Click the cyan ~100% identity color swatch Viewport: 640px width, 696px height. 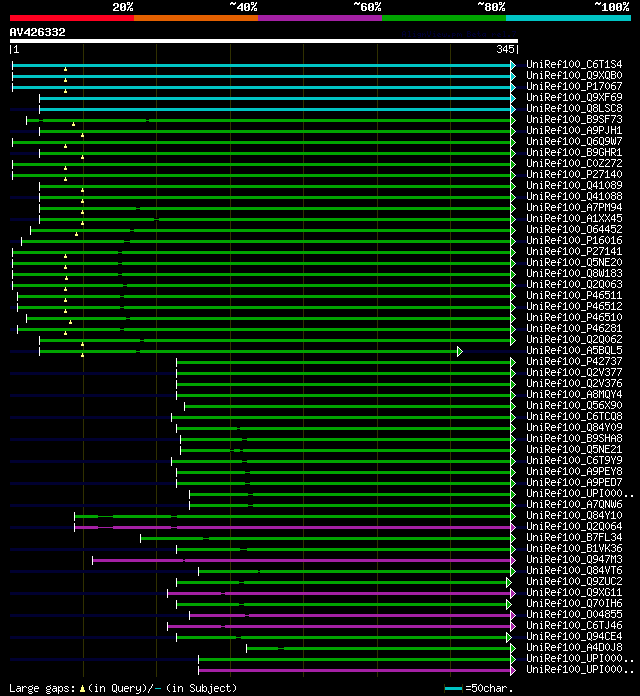point(569,18)
